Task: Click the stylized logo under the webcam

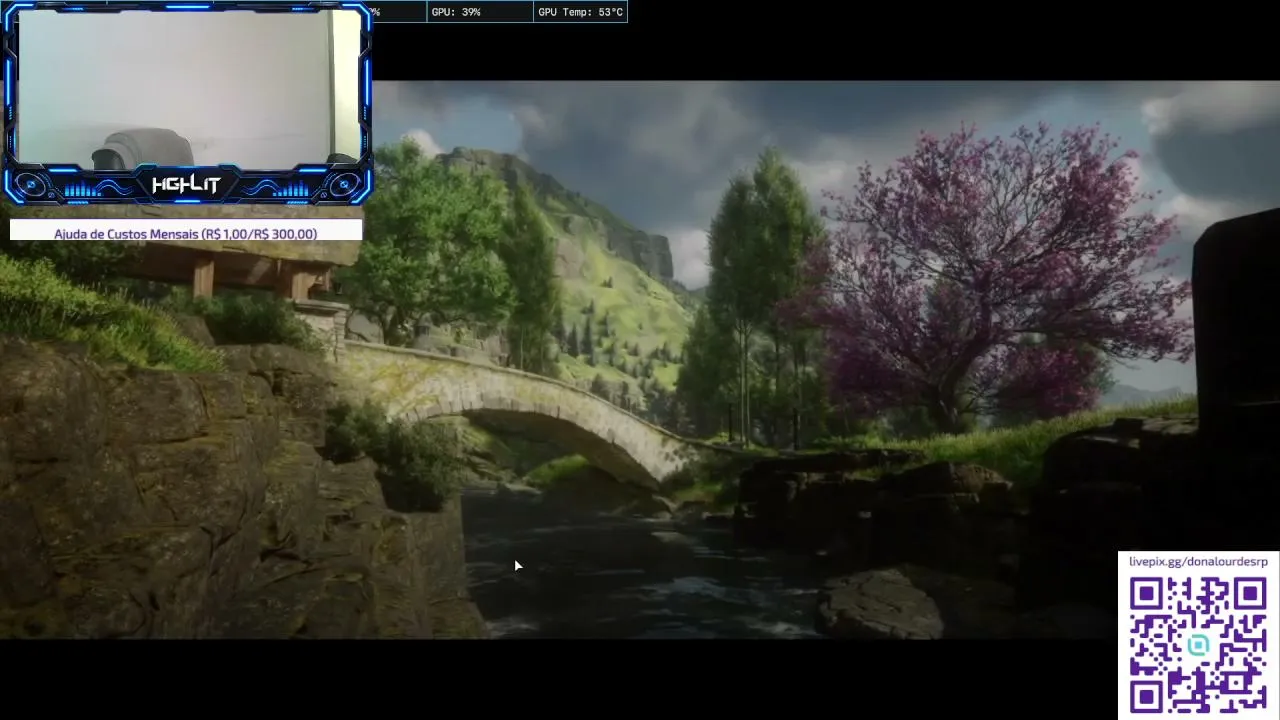Action: [186, 185]
